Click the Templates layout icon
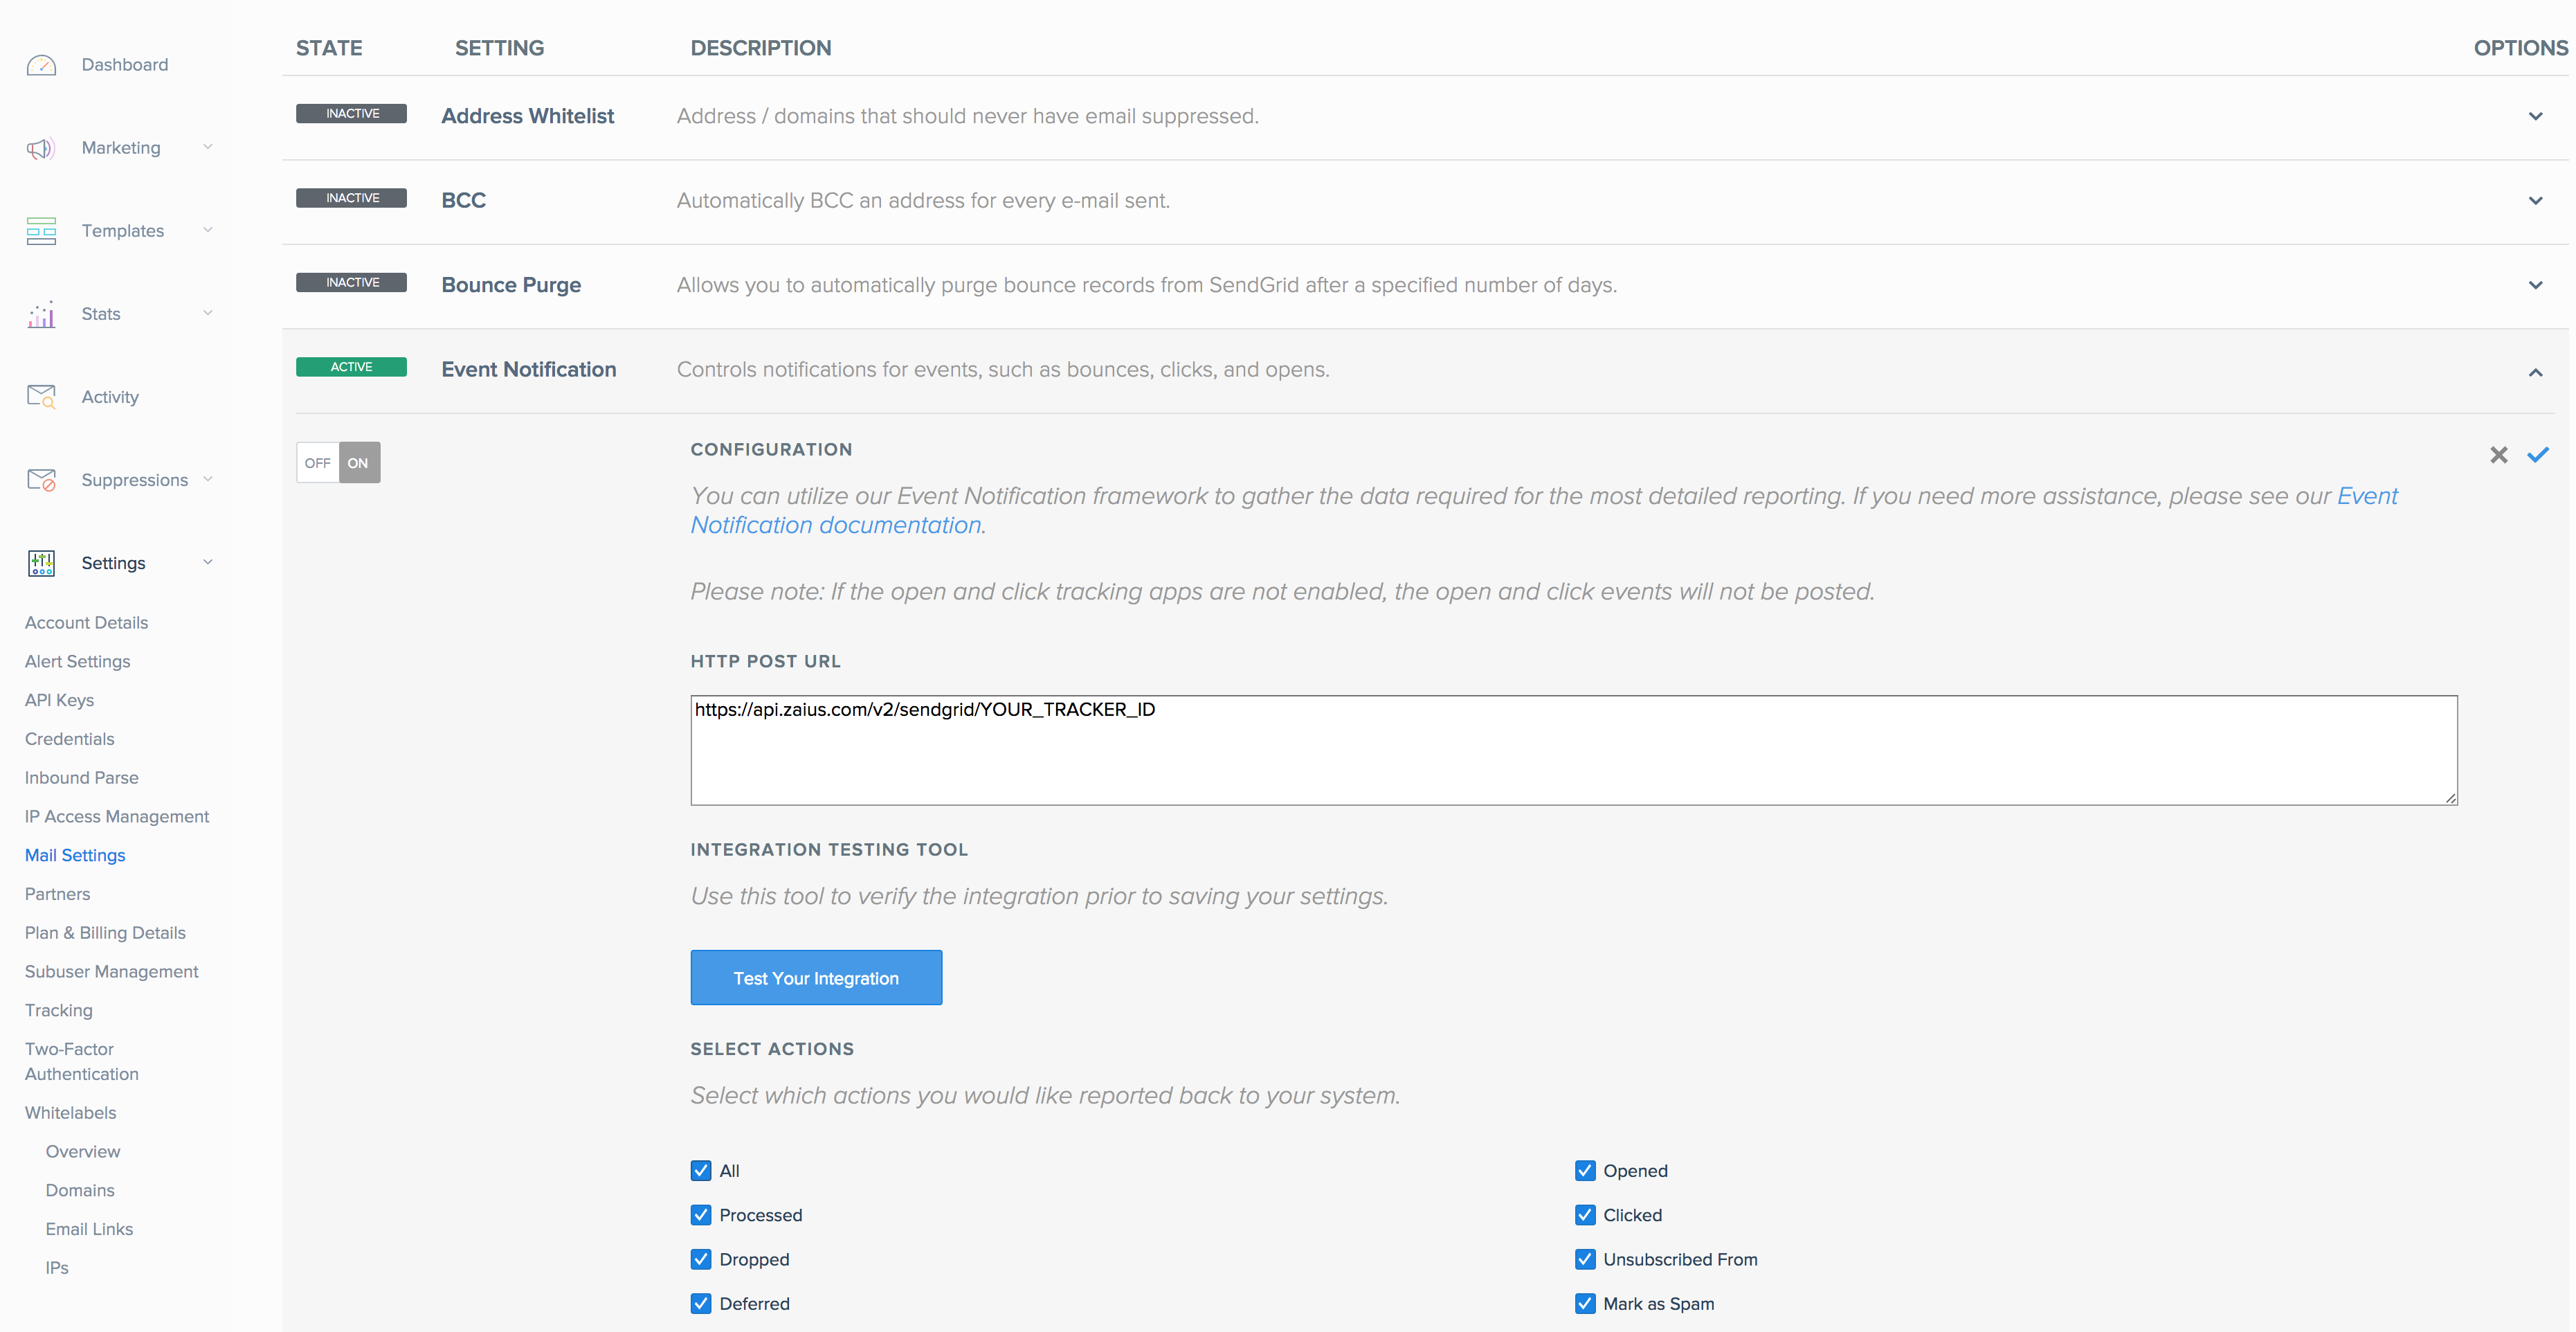 coord(41,231)
